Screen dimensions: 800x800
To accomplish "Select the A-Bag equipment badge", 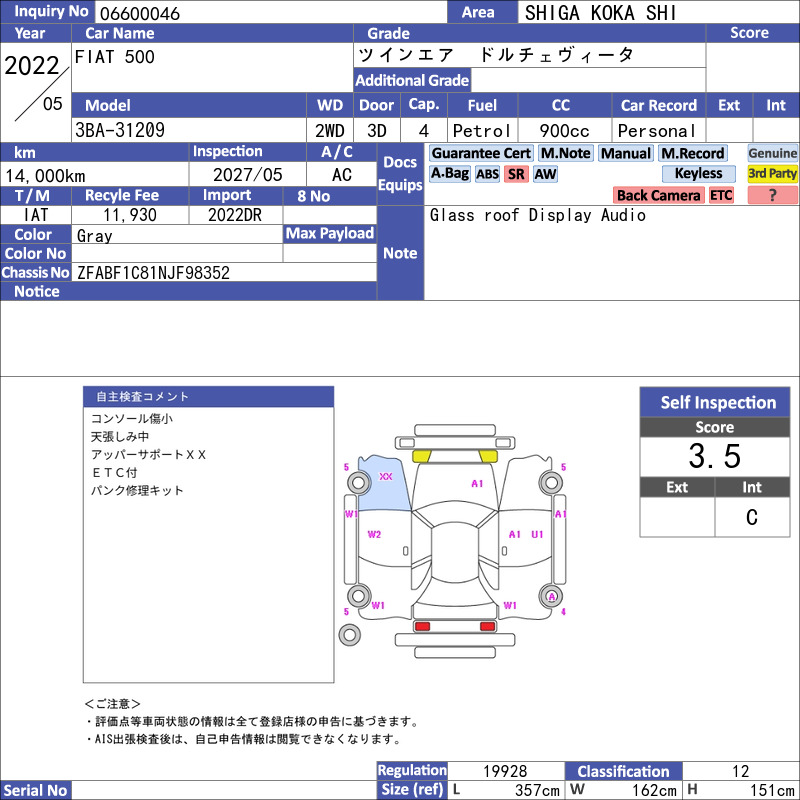I will click(449, 174).
